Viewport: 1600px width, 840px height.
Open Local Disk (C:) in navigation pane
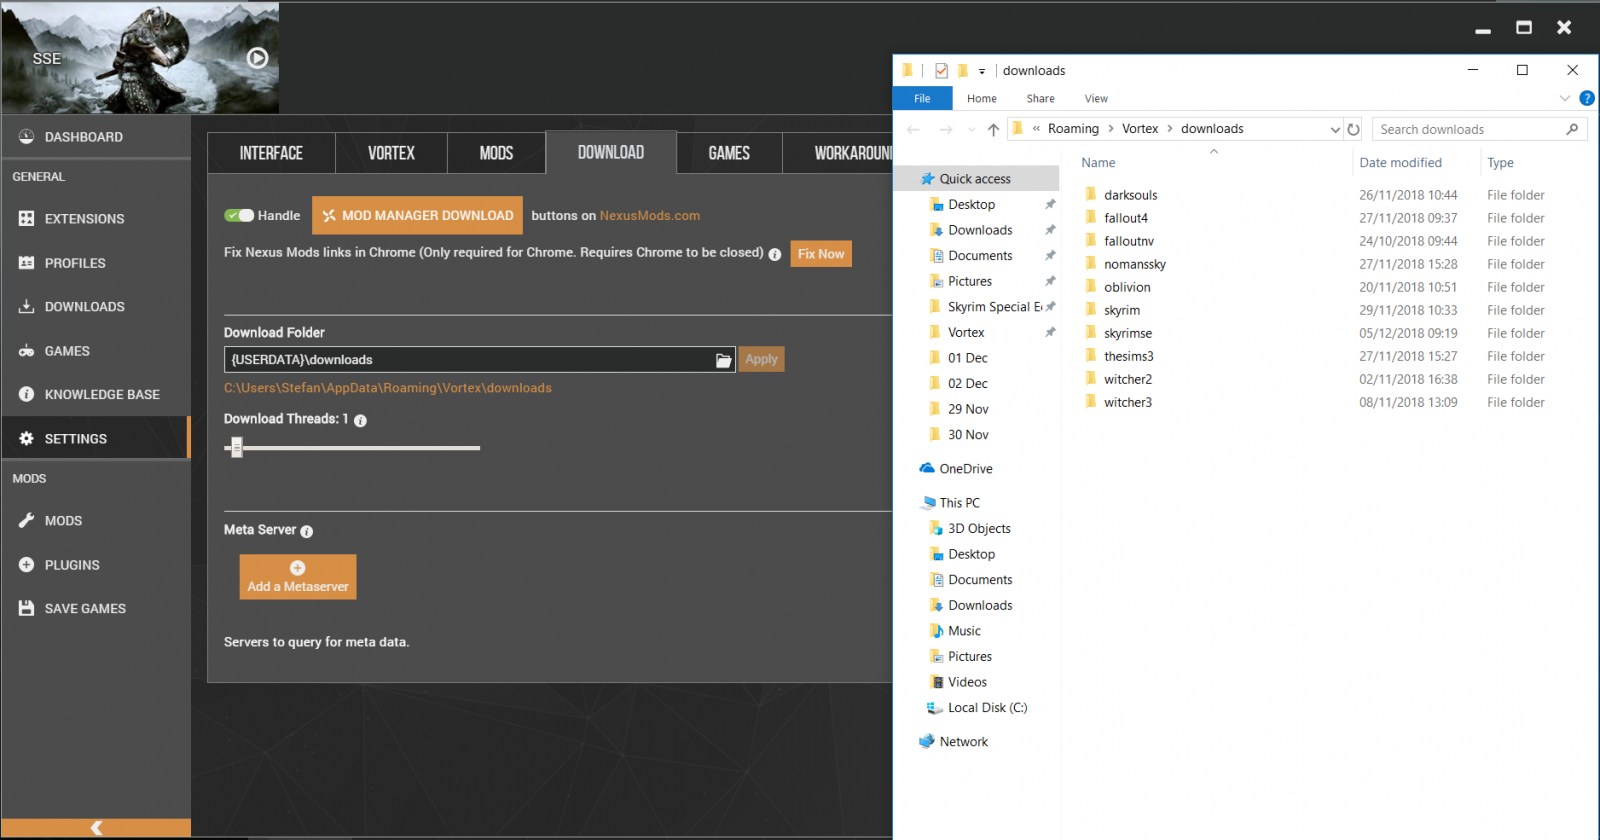point(987,708)
